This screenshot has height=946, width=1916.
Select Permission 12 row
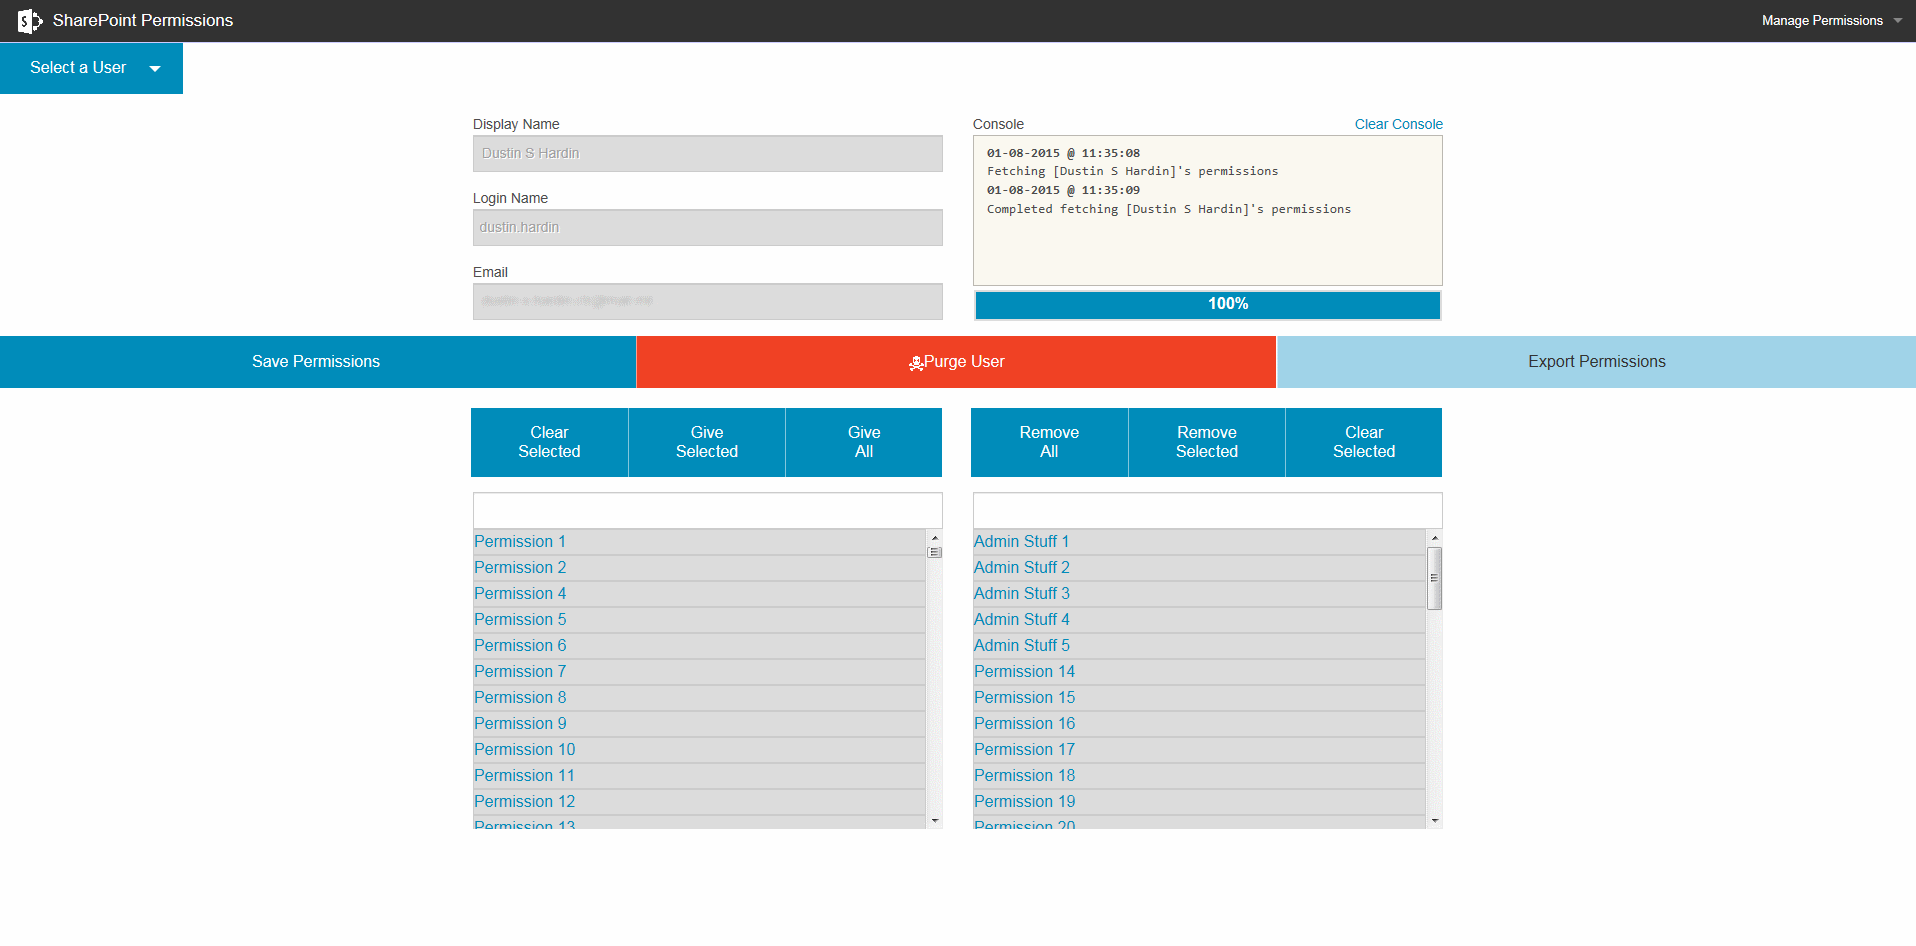click(x=699, y=802)
